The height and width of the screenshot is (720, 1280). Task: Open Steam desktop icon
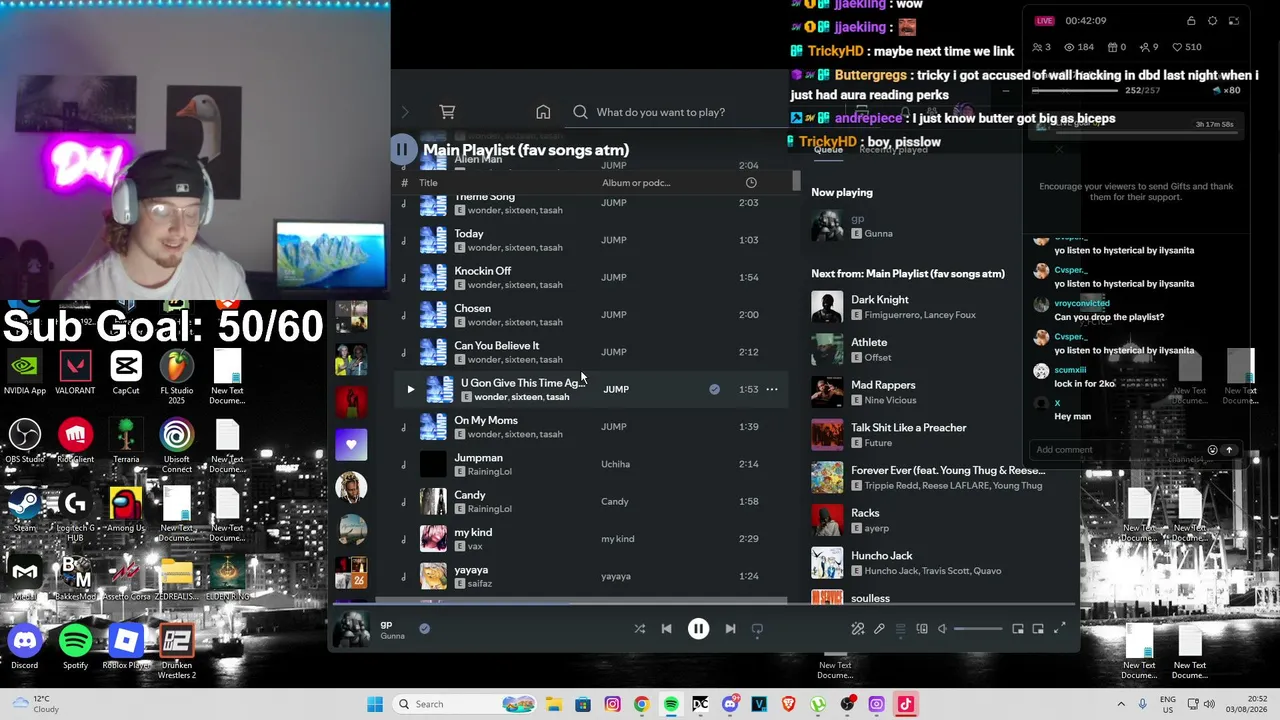25,511
